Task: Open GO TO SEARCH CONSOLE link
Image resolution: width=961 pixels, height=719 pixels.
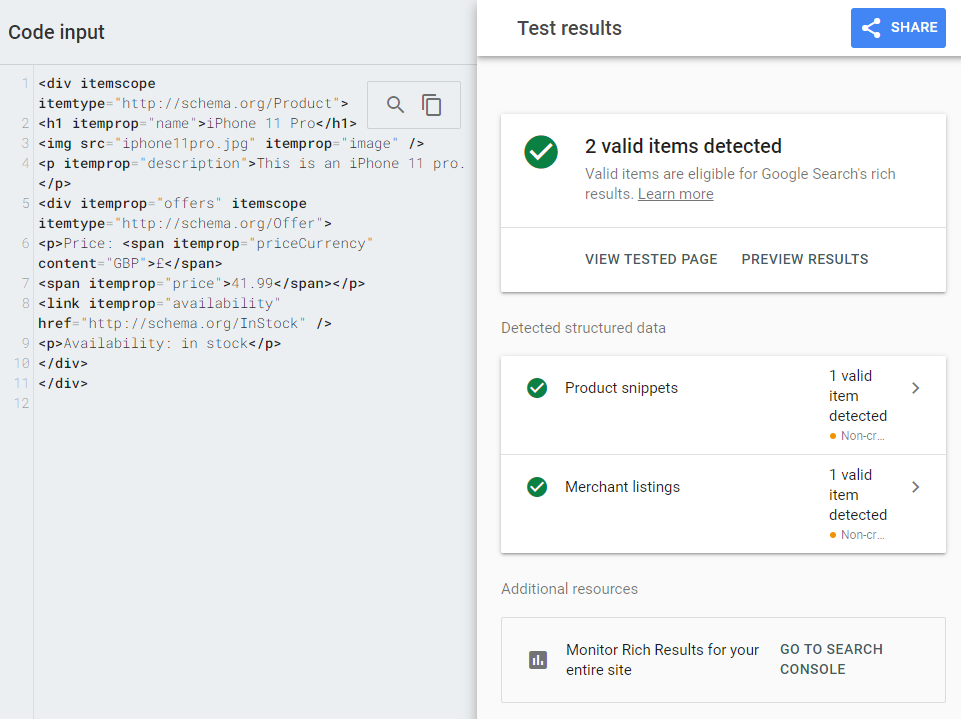Action: coord(831,659)
